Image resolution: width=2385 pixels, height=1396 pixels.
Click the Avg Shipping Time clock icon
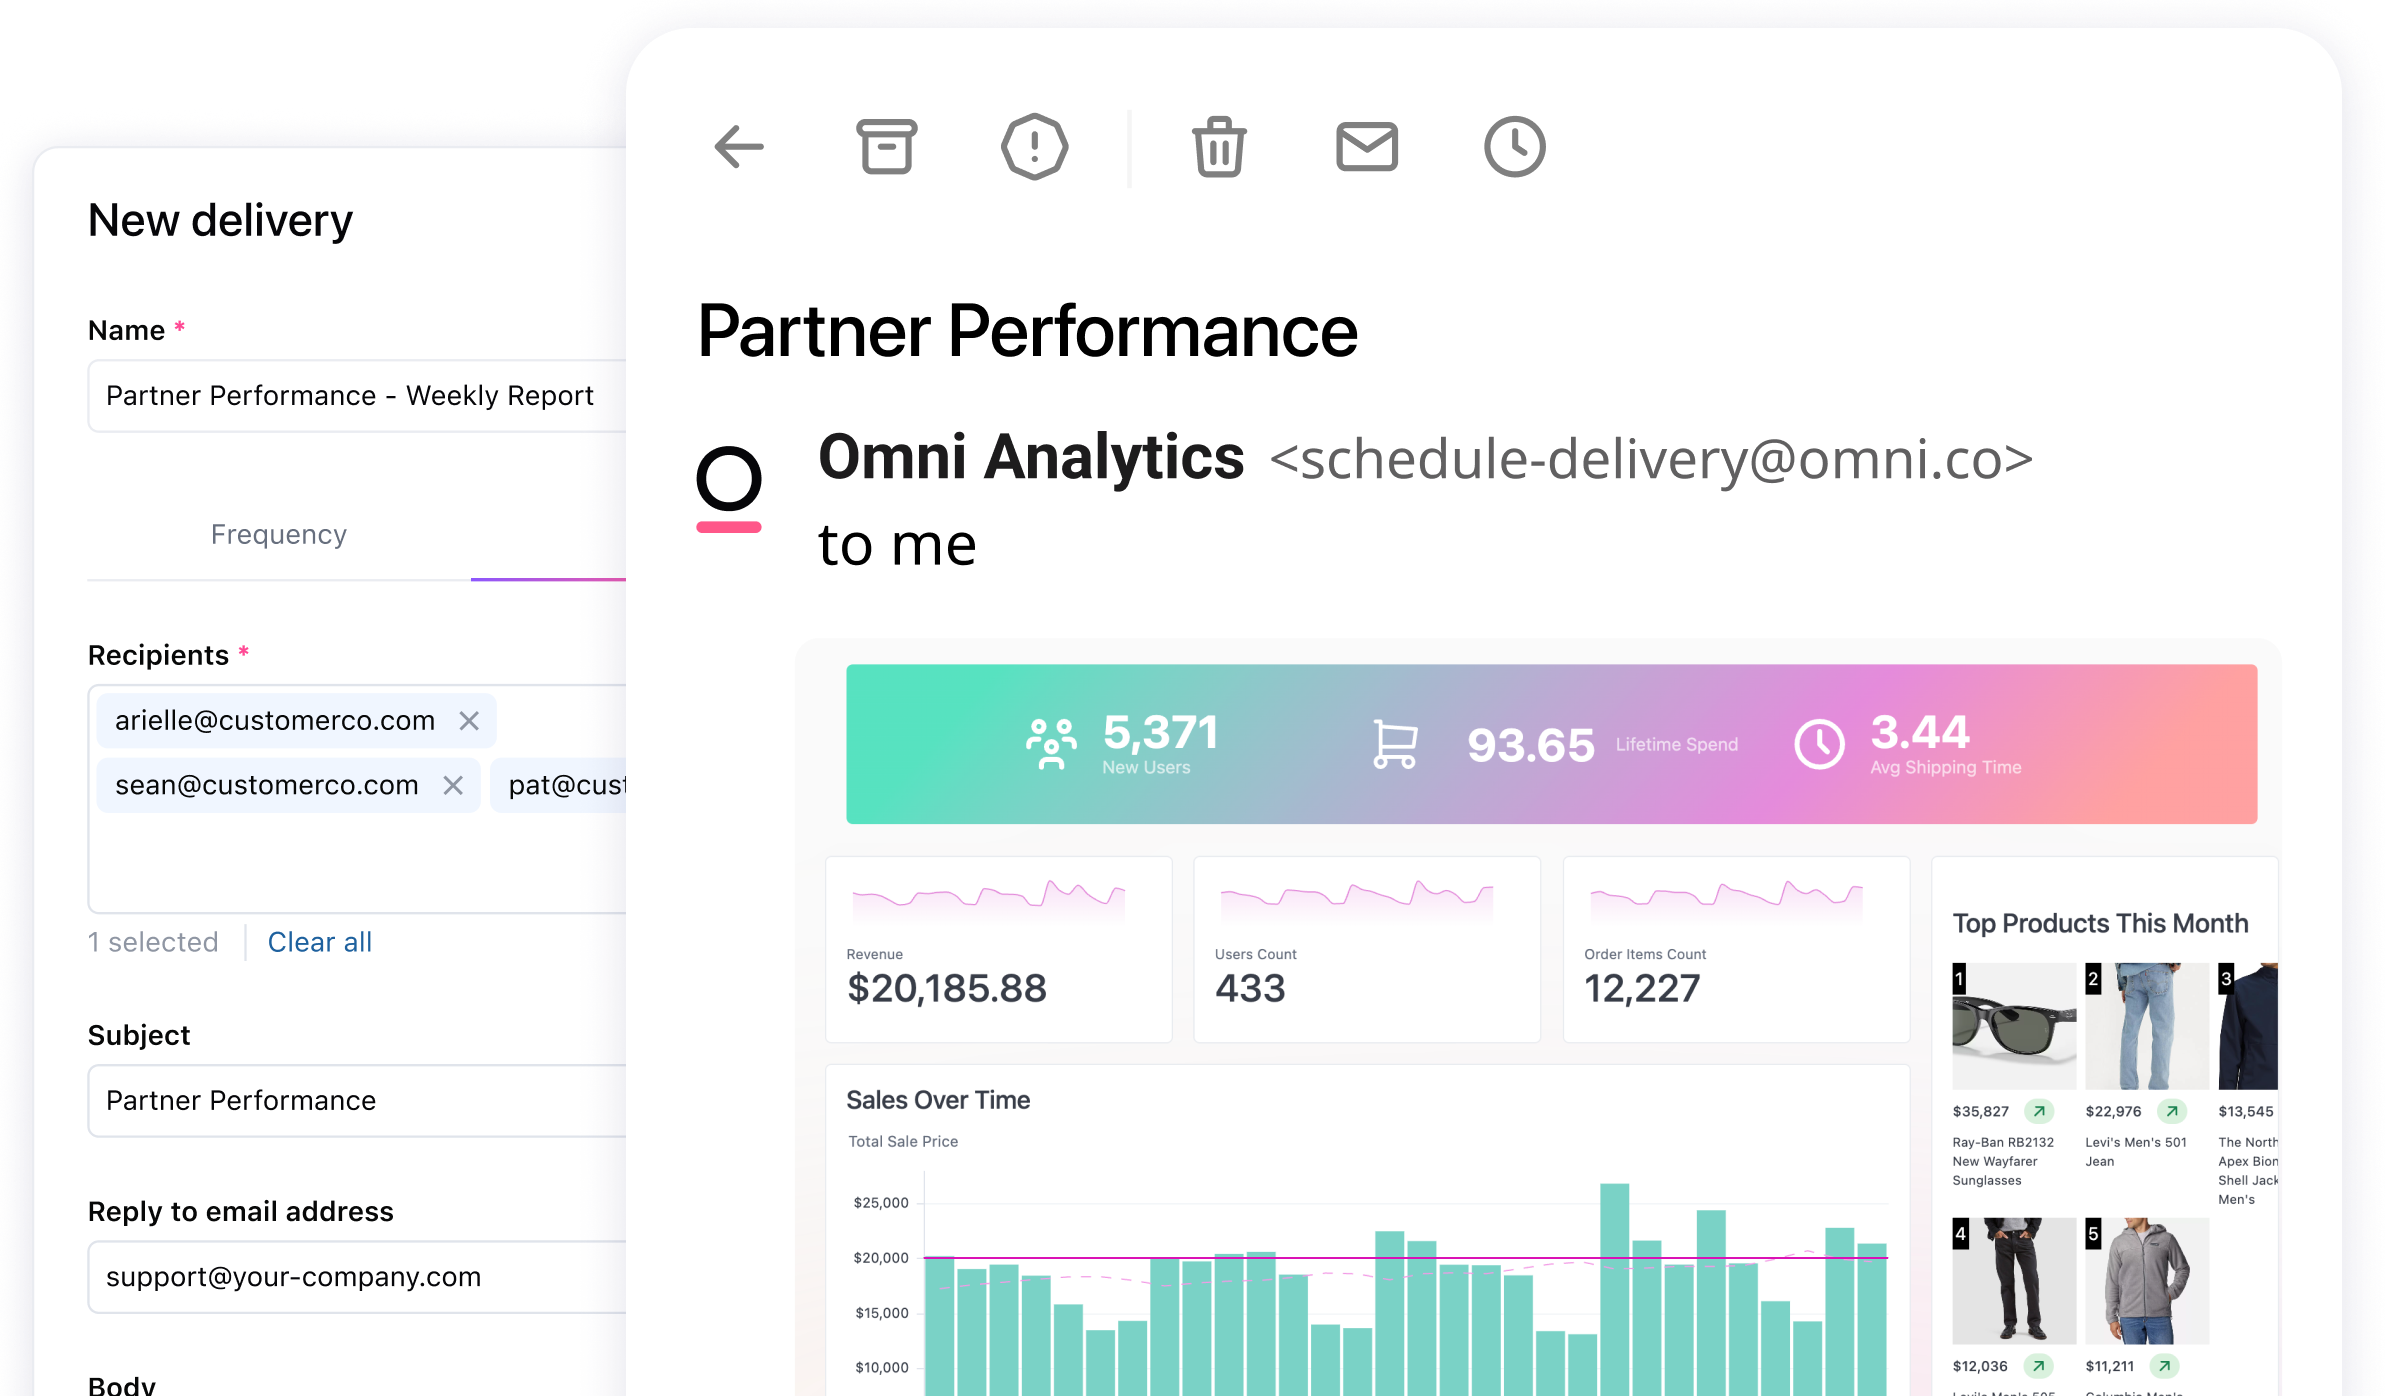coord(1819,743)
